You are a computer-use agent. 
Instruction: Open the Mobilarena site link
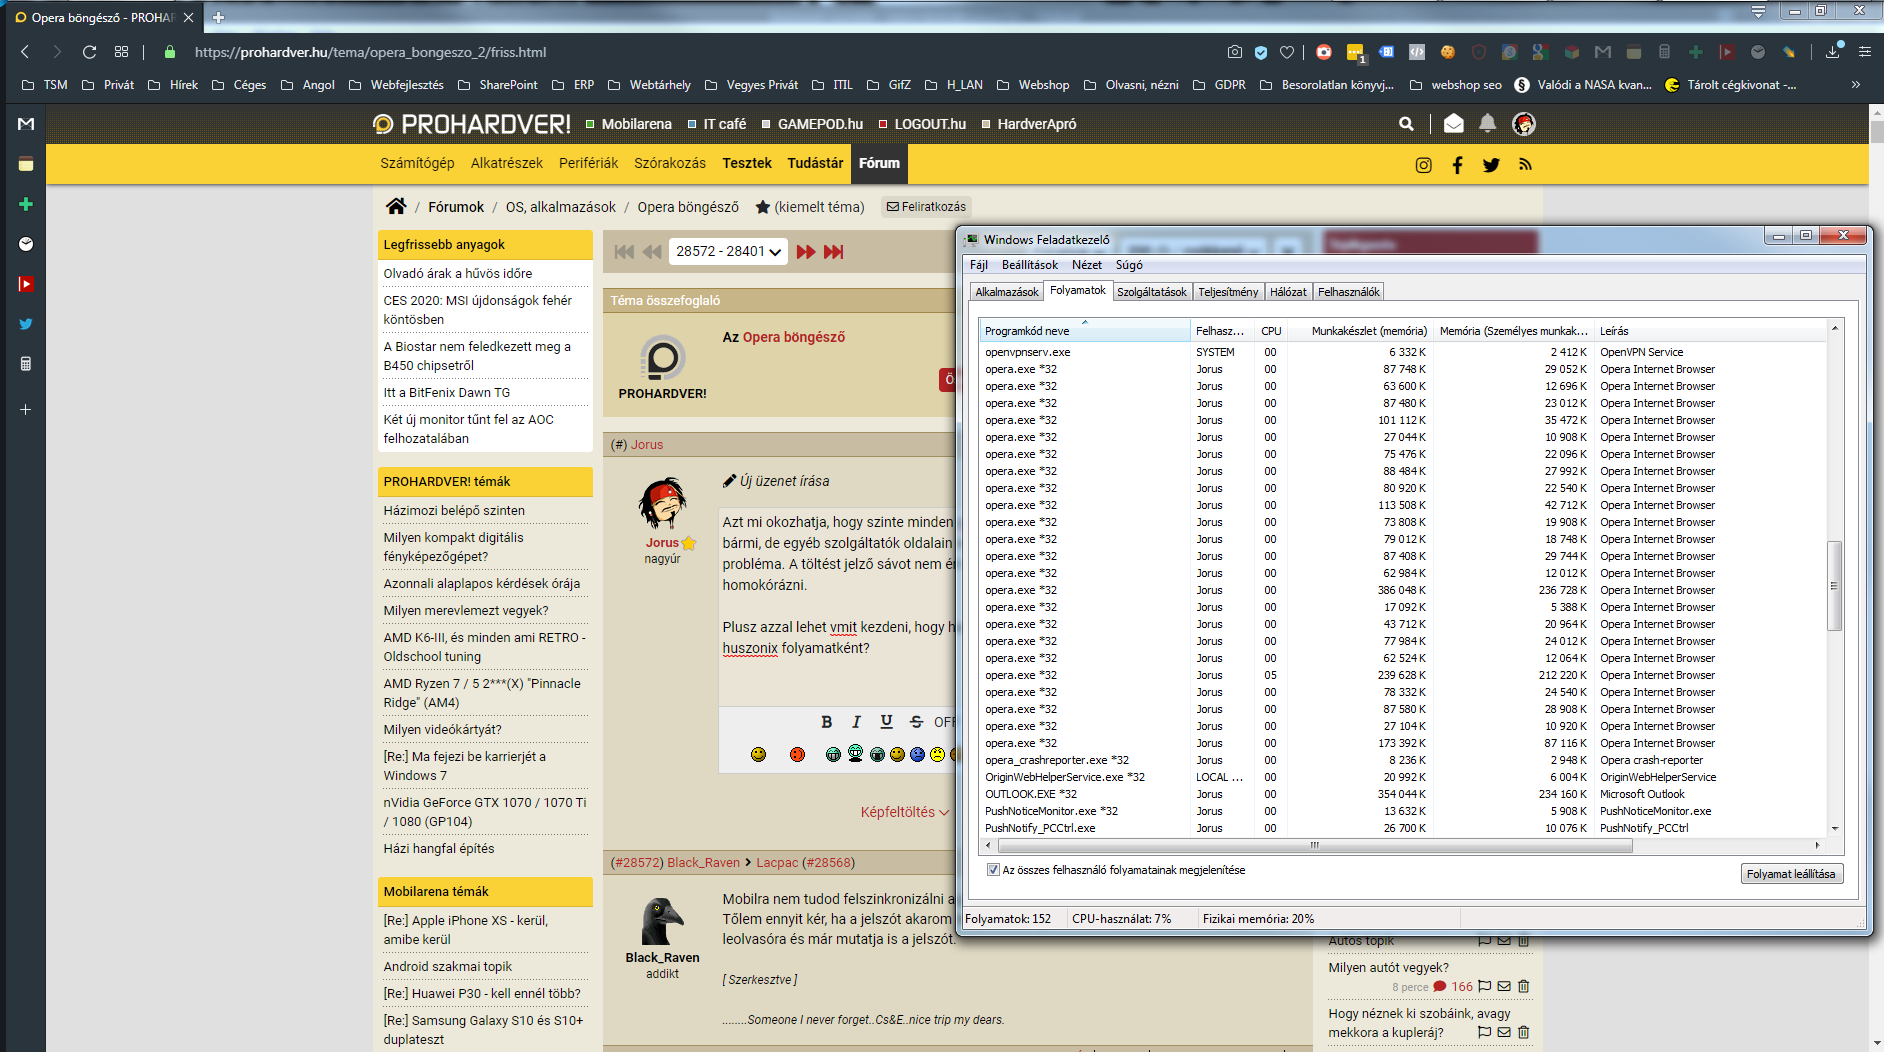coord(629,124)
